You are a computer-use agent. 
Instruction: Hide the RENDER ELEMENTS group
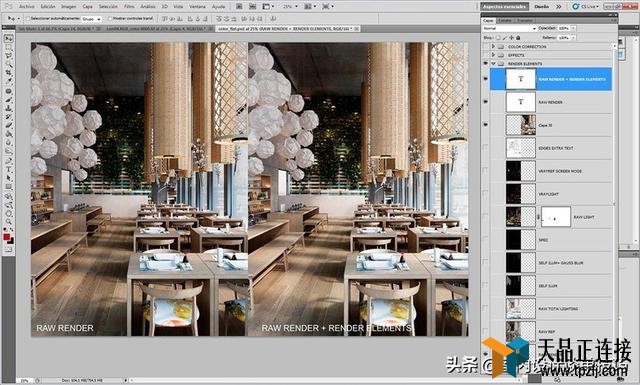485,64
